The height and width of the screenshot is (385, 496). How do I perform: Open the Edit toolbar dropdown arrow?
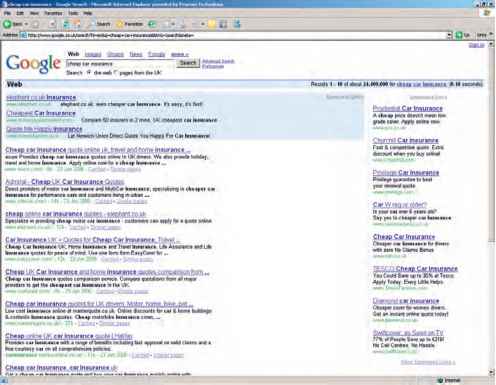(x=202, y=24)
